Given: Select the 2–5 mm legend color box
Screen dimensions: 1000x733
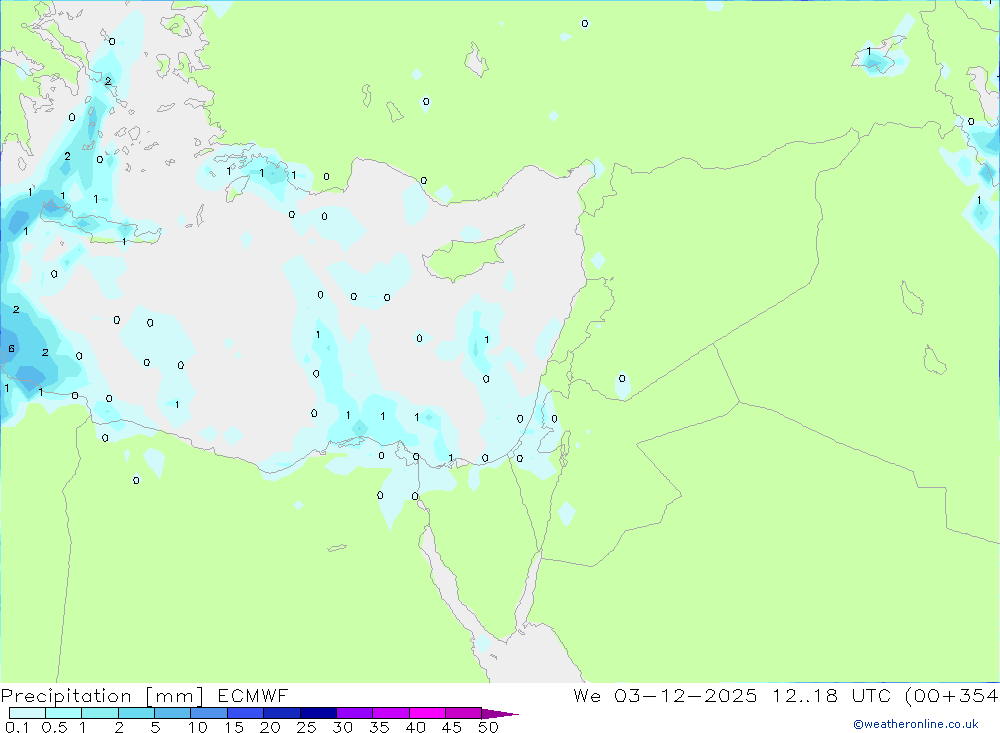Looking at the screenshot, I should point(136,713).
